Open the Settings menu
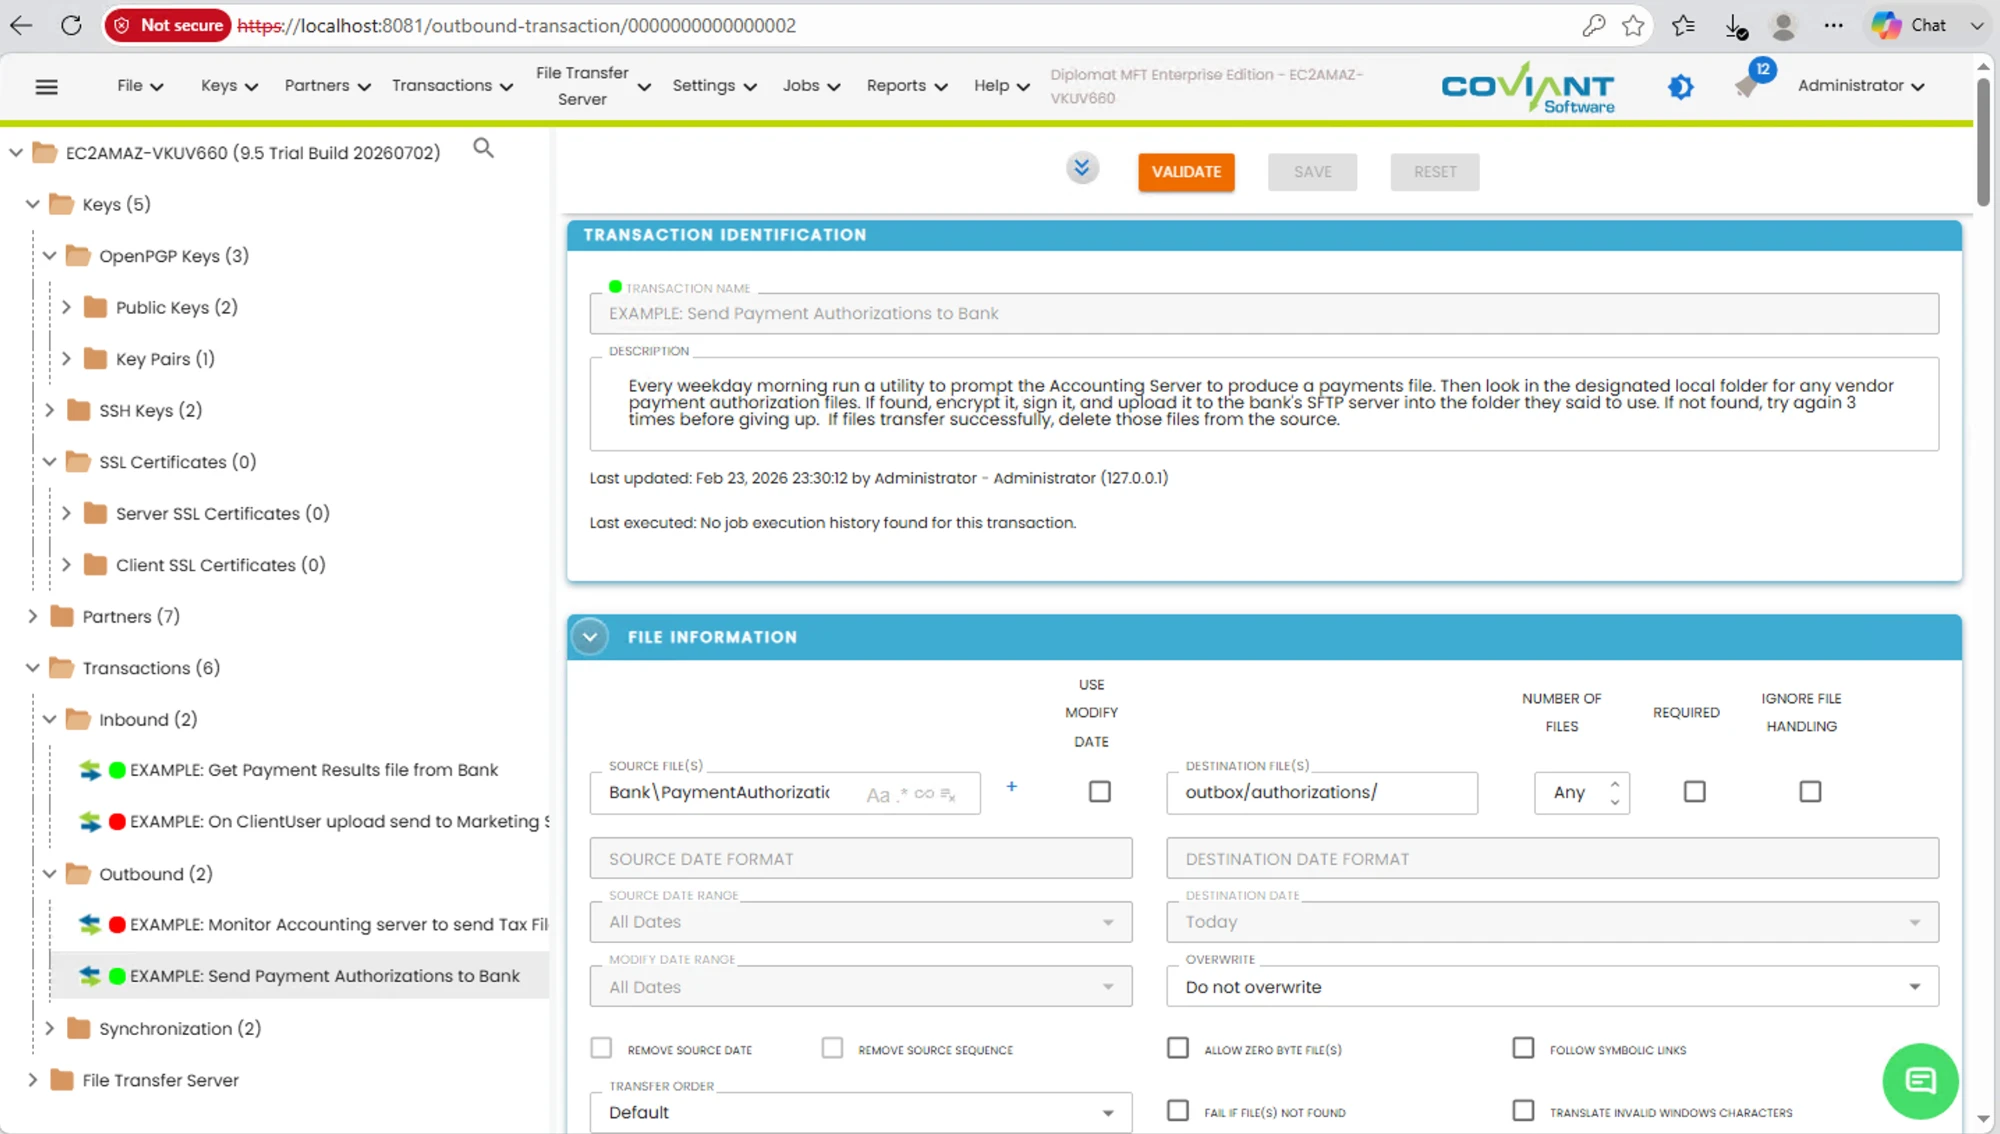 714,86
